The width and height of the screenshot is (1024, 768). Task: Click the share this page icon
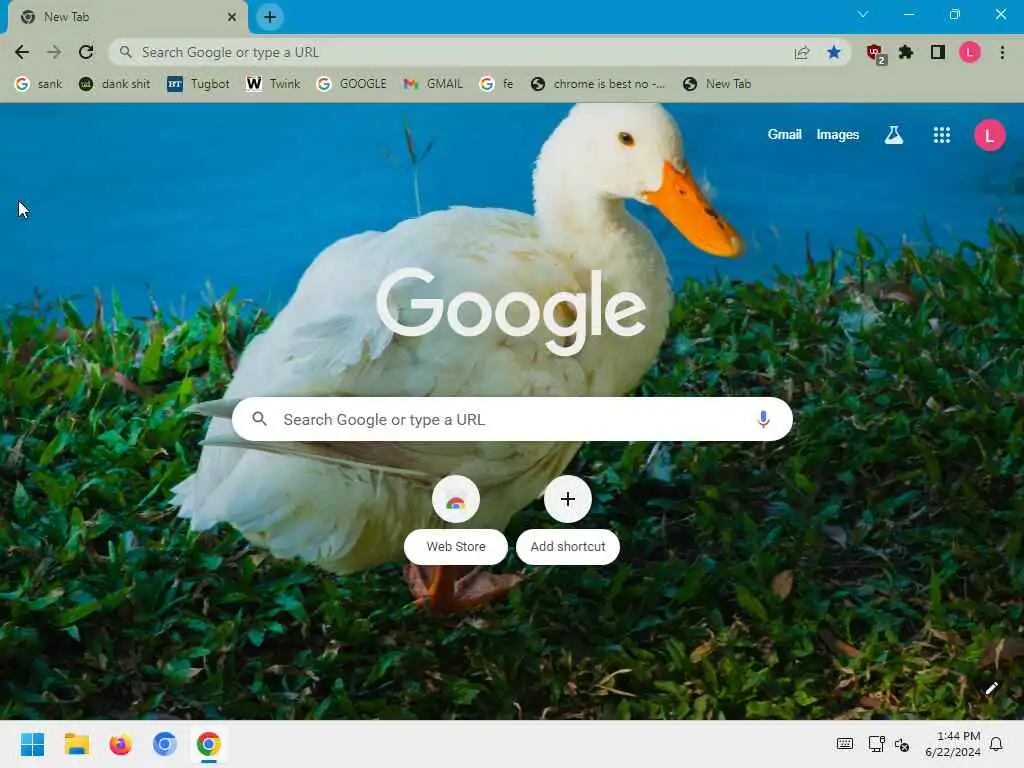pos(802,52)
